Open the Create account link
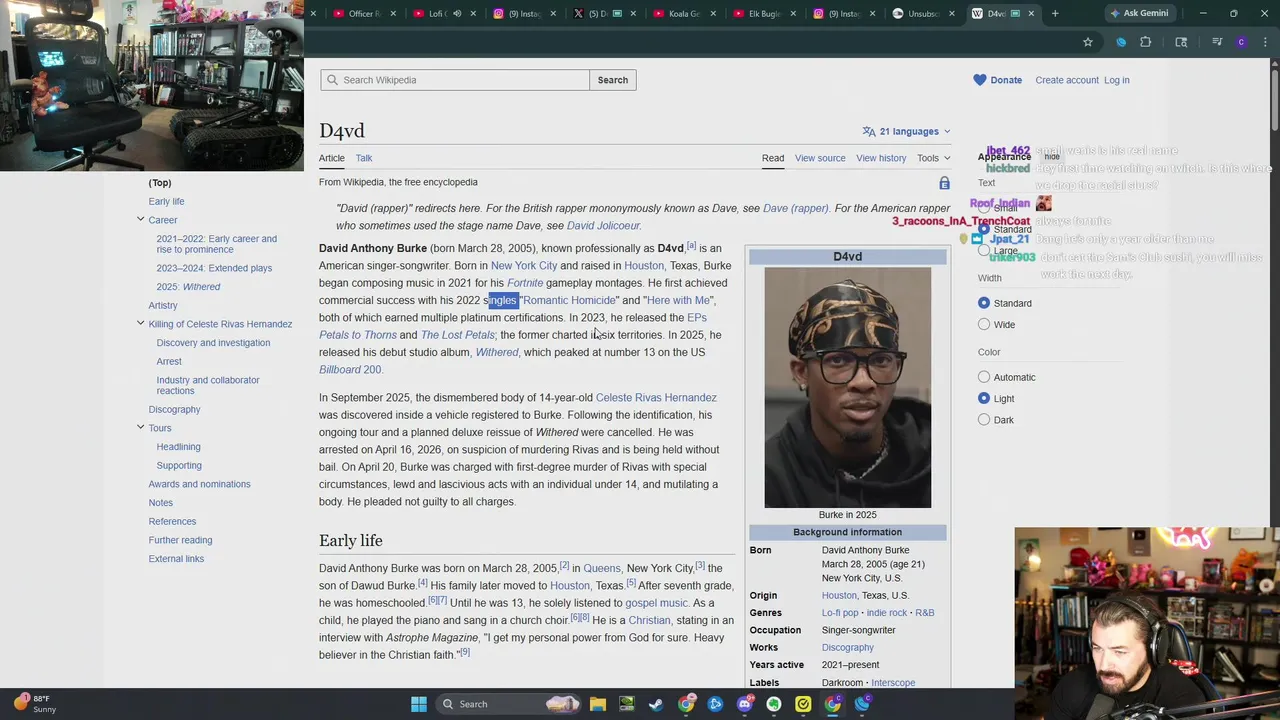 point(1067,80)
